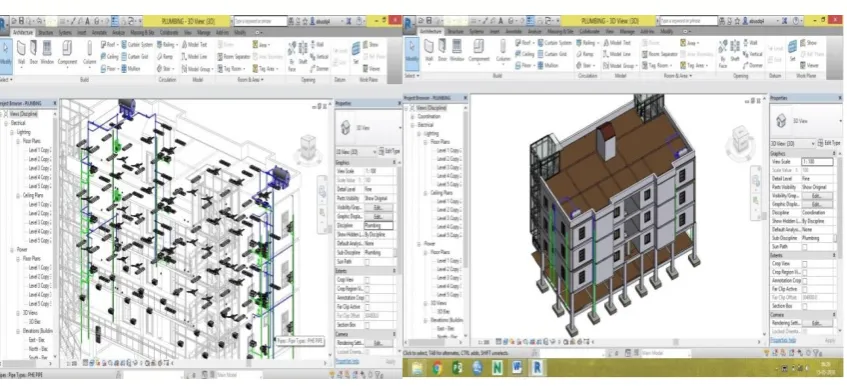Select the Model Text tool in the left window
Screen dimensions: 847x386
tap(193, 44)
